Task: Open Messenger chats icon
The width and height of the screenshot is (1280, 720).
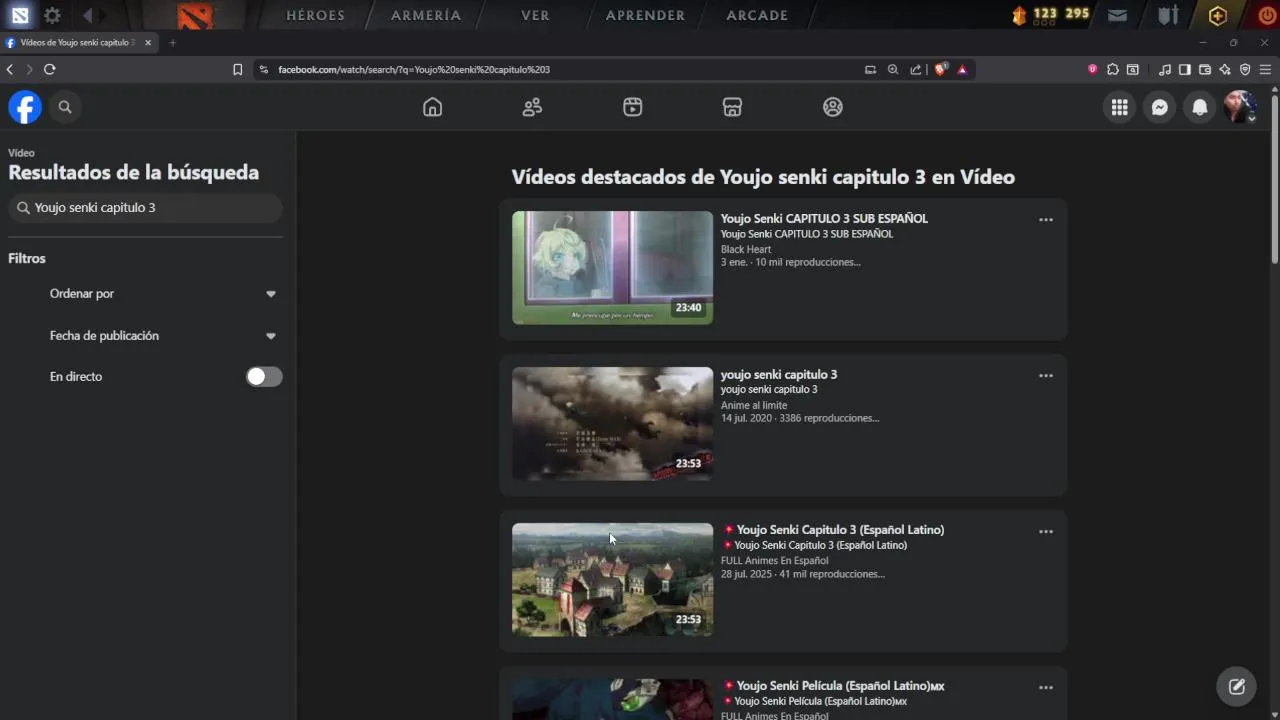Action: tap(1159, 107)
